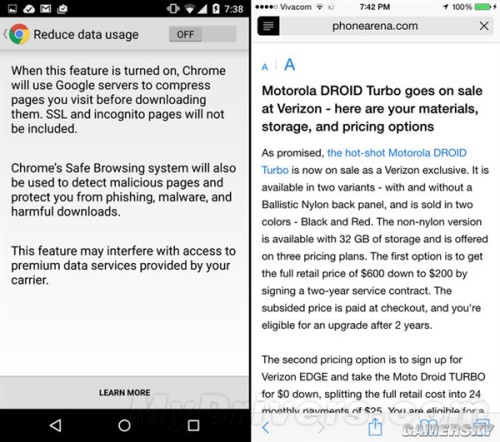Tap the Motorola DROID Turbo article headline
This screenshot has height=442, width=500.
[372, 109]
